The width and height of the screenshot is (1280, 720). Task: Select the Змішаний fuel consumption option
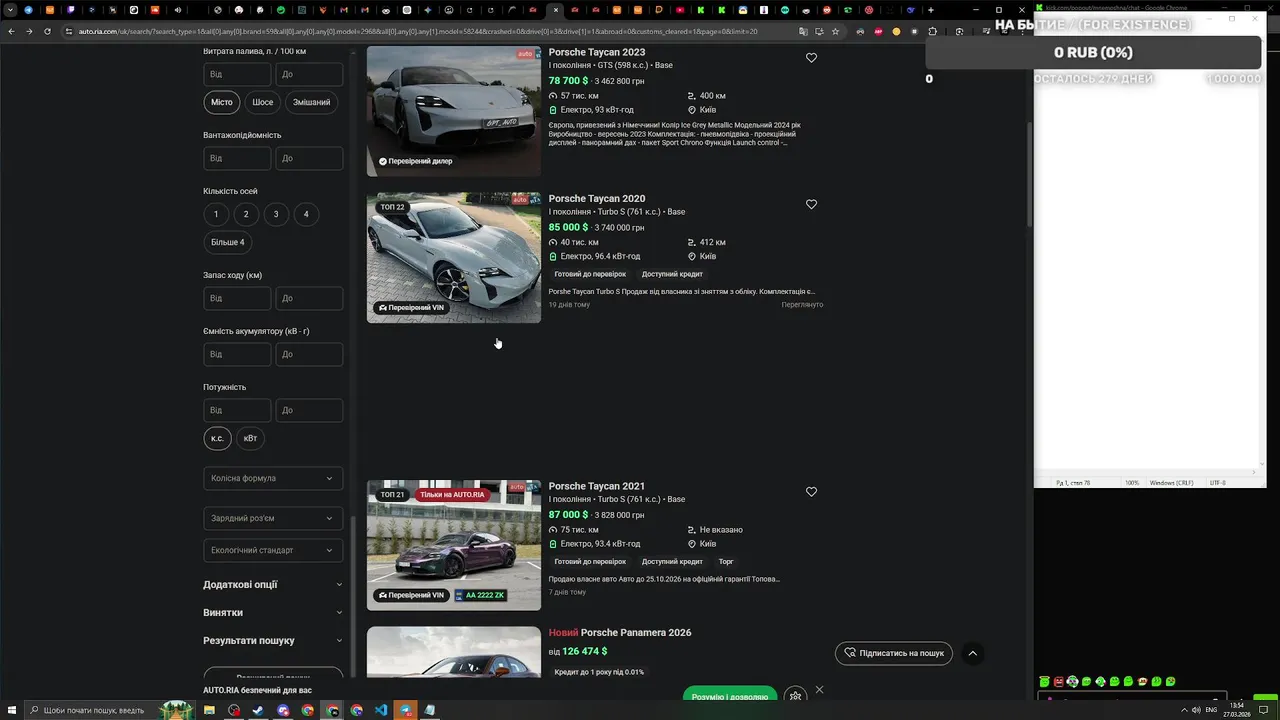click(311, 102)
